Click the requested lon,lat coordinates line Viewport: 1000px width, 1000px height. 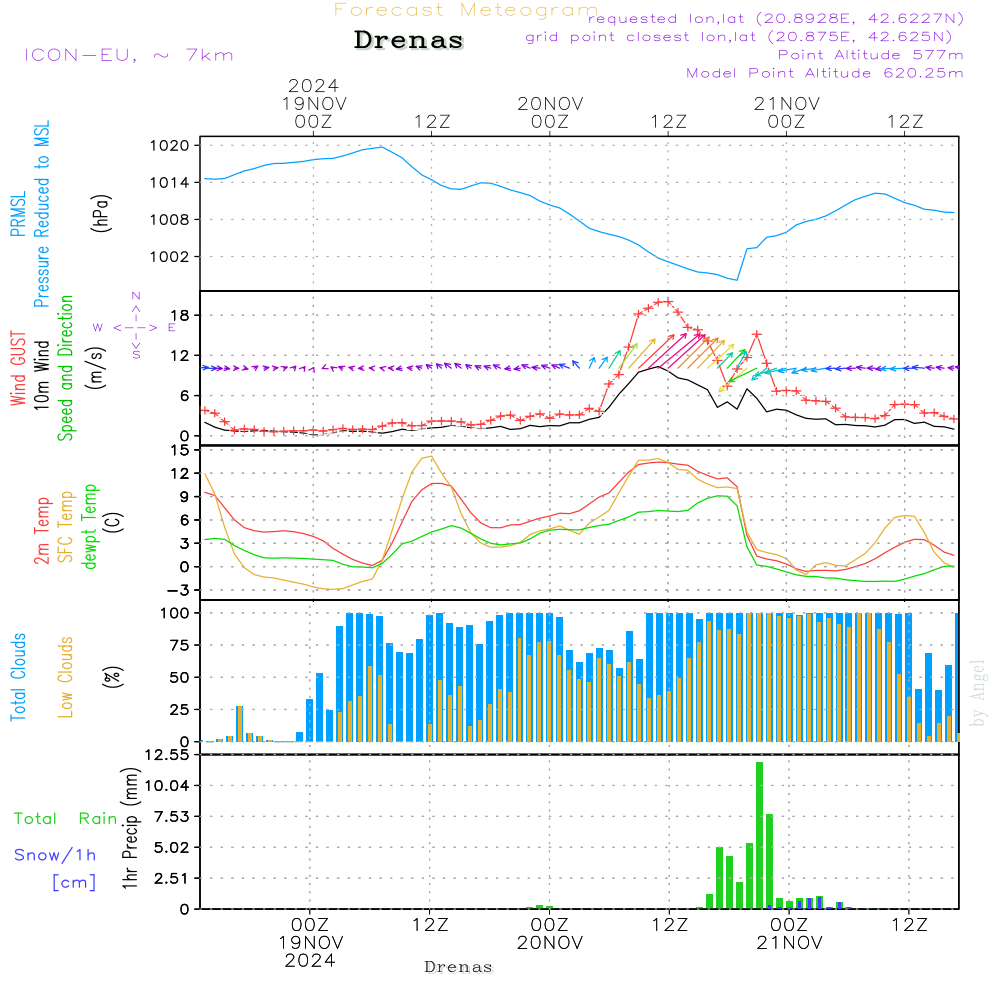tap(776, 19)
